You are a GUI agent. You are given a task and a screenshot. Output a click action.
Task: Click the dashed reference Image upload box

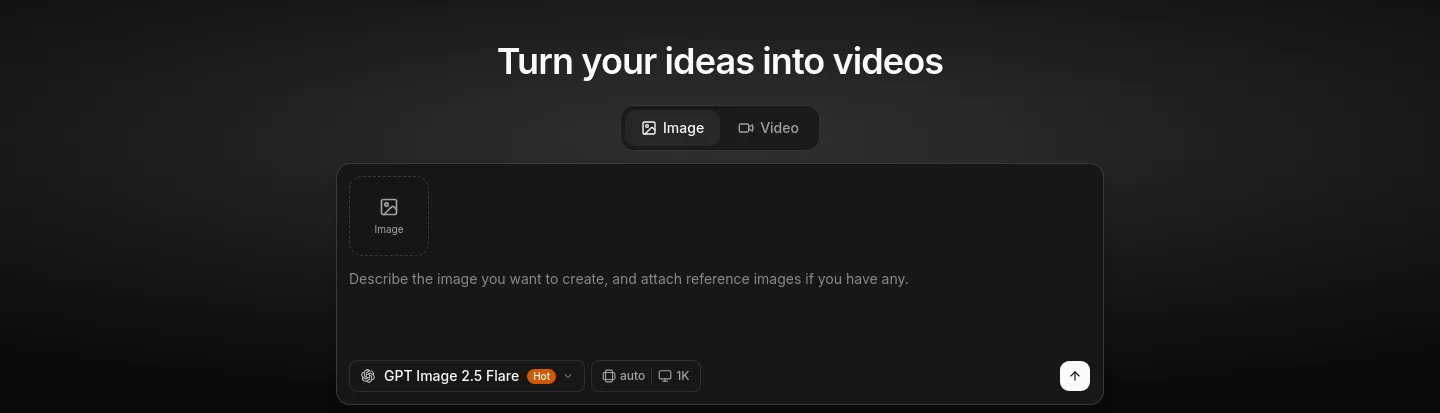click(x=389, y=216)
